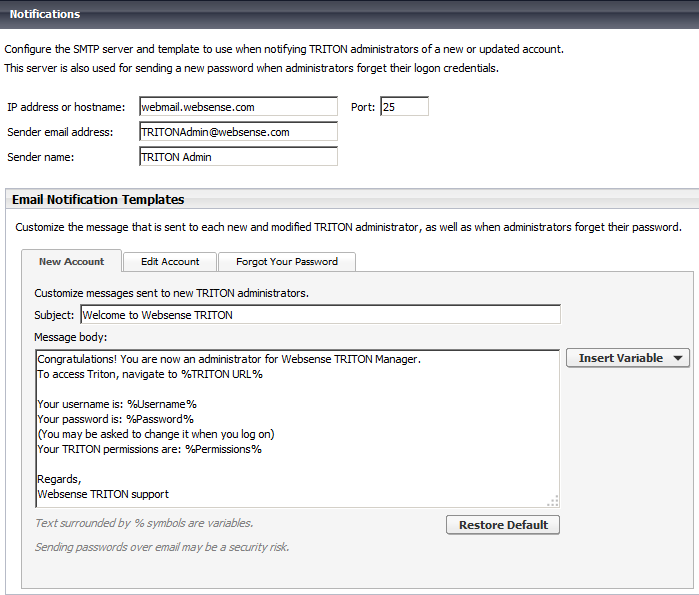This screenshot has width=699, height=595.
Task: Click the '%Permissions%' variable in message
Action: 223,449
